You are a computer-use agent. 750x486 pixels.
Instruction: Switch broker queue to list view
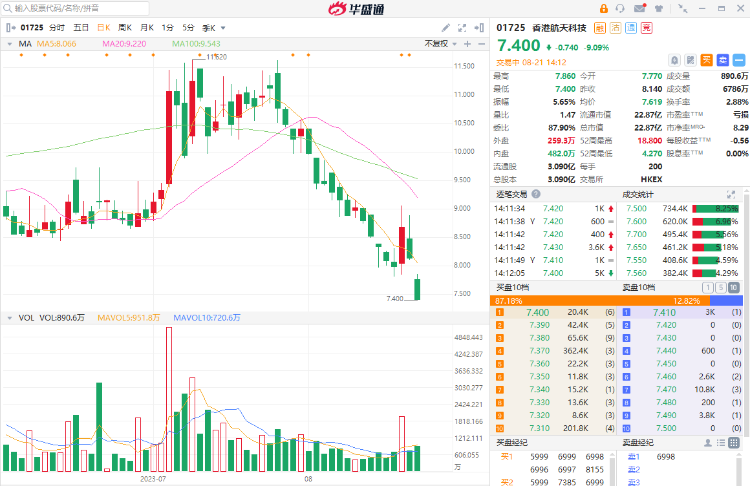721,443
